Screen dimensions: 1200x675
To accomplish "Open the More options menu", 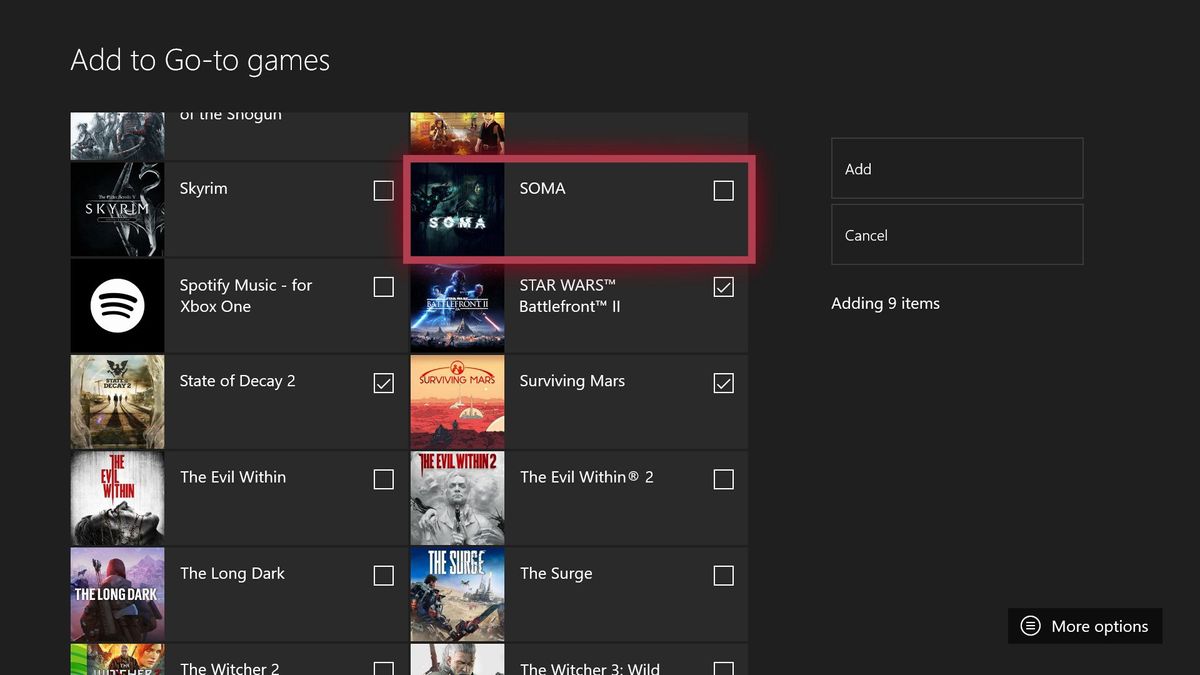I will (x=1084, y=626).
